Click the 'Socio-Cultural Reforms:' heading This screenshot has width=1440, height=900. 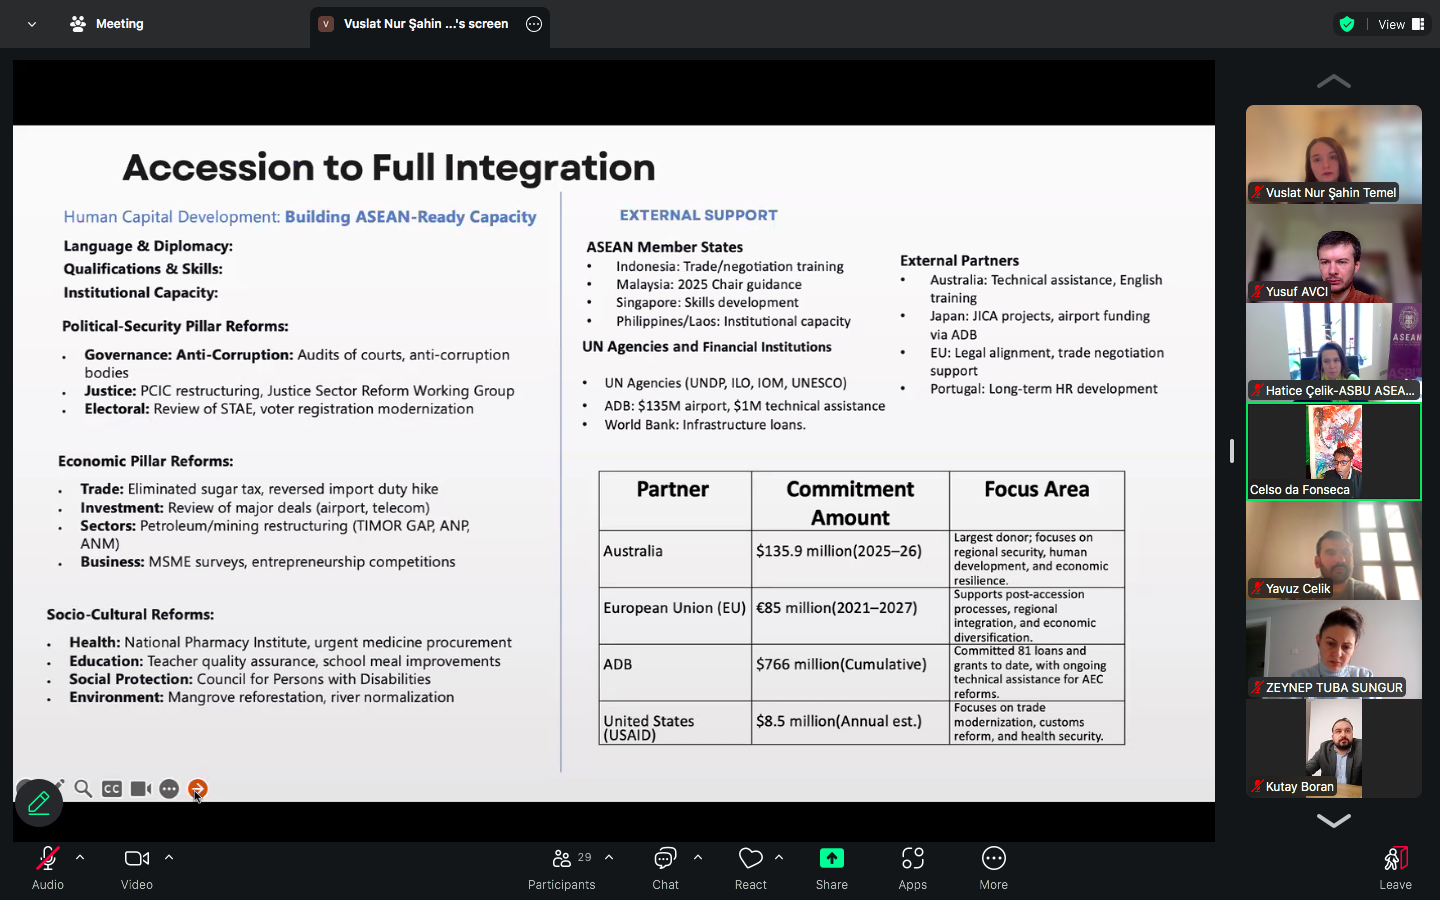130,614
